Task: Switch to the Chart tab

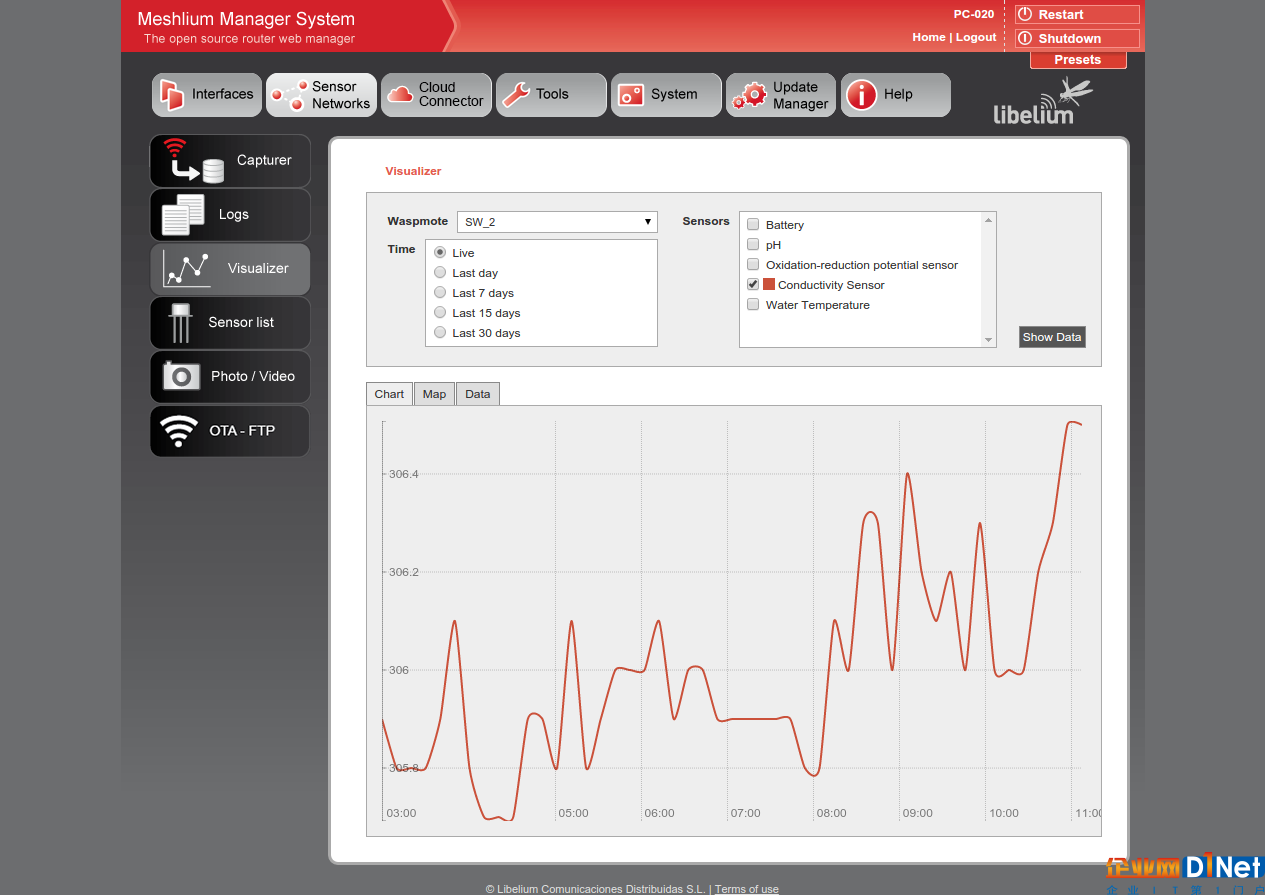Action: (x=389, y=394)
